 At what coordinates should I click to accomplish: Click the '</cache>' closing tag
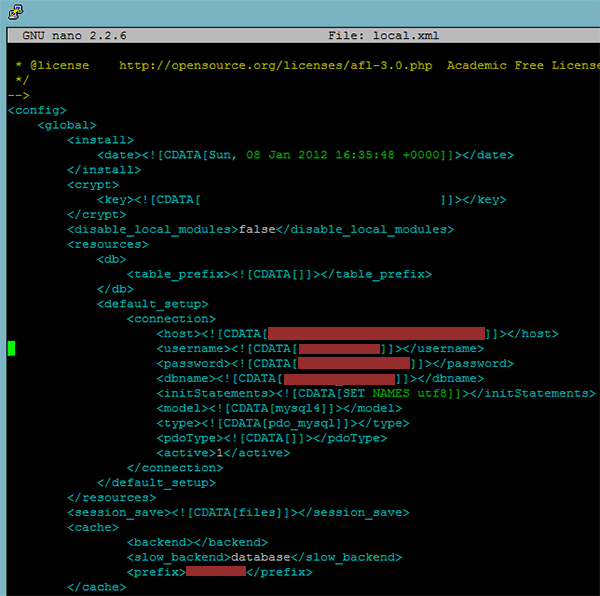coord(97,588)
